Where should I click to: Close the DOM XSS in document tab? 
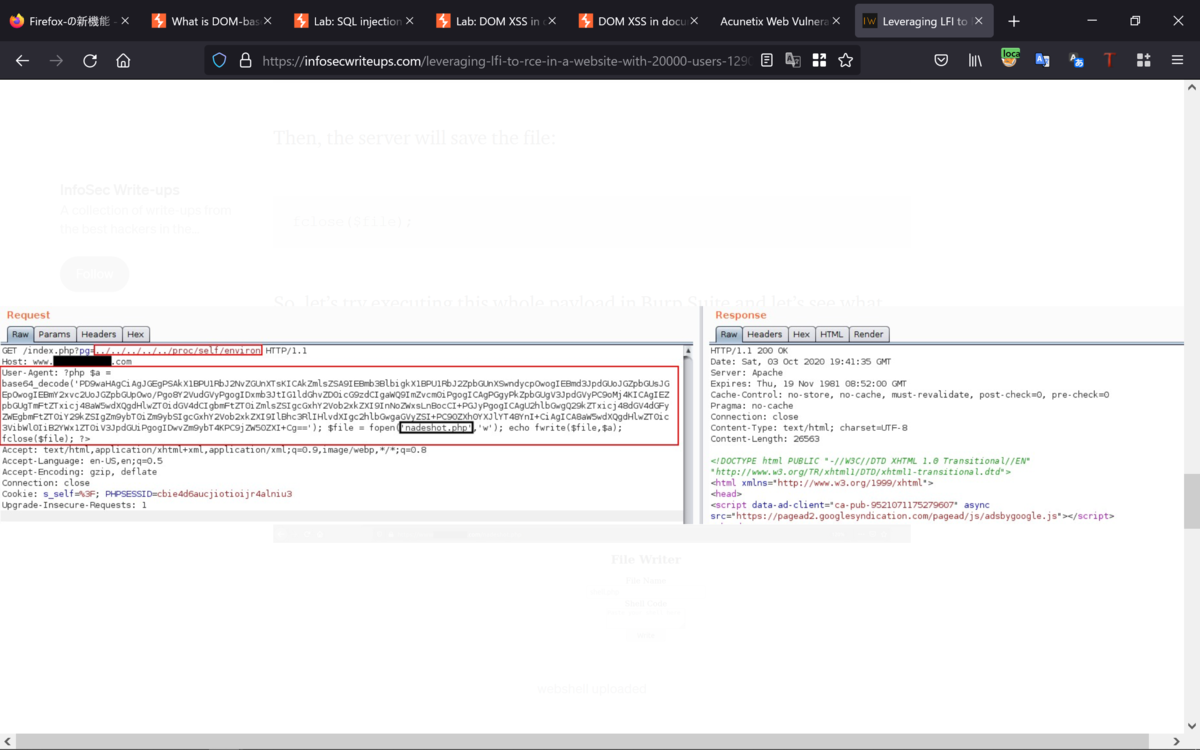693,21
